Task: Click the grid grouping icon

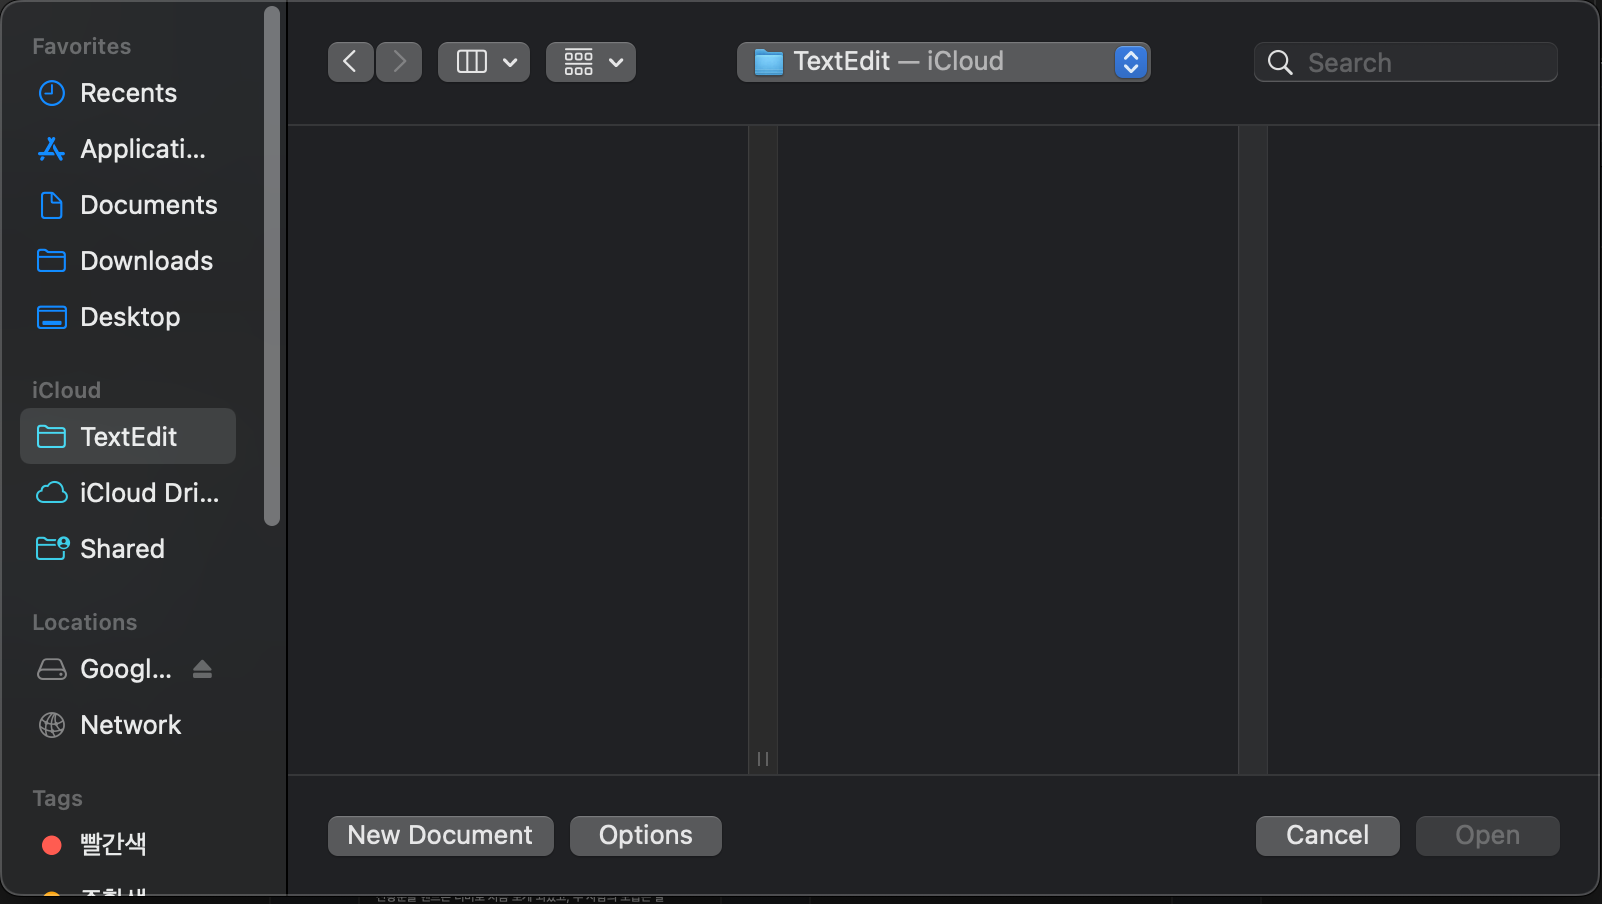Action: 579,62
